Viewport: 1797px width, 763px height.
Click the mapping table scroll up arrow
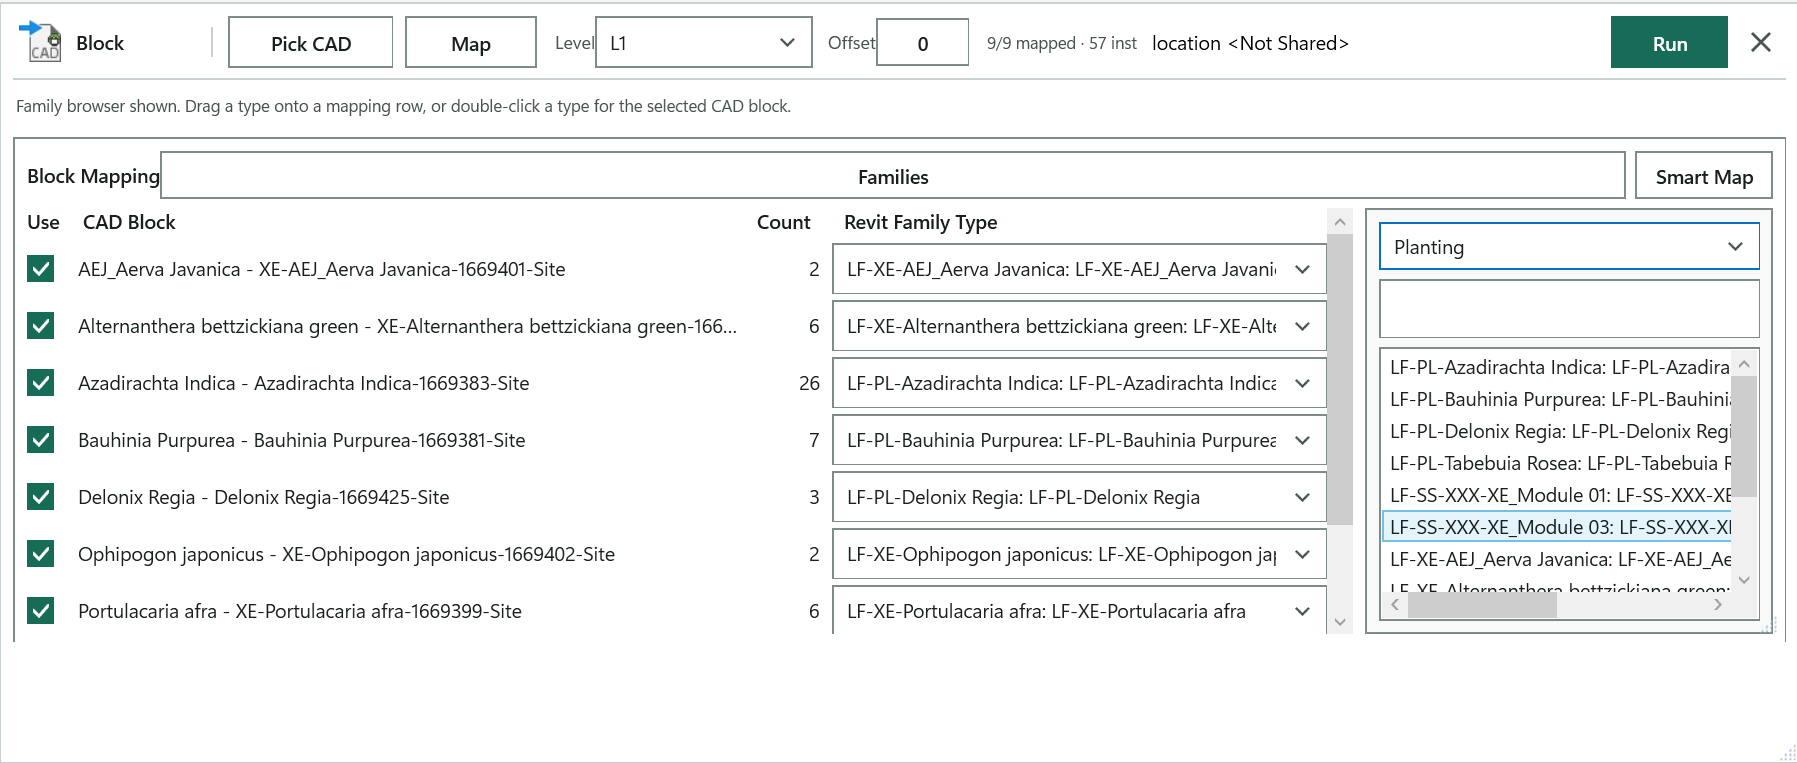[x=1340, y=221]
